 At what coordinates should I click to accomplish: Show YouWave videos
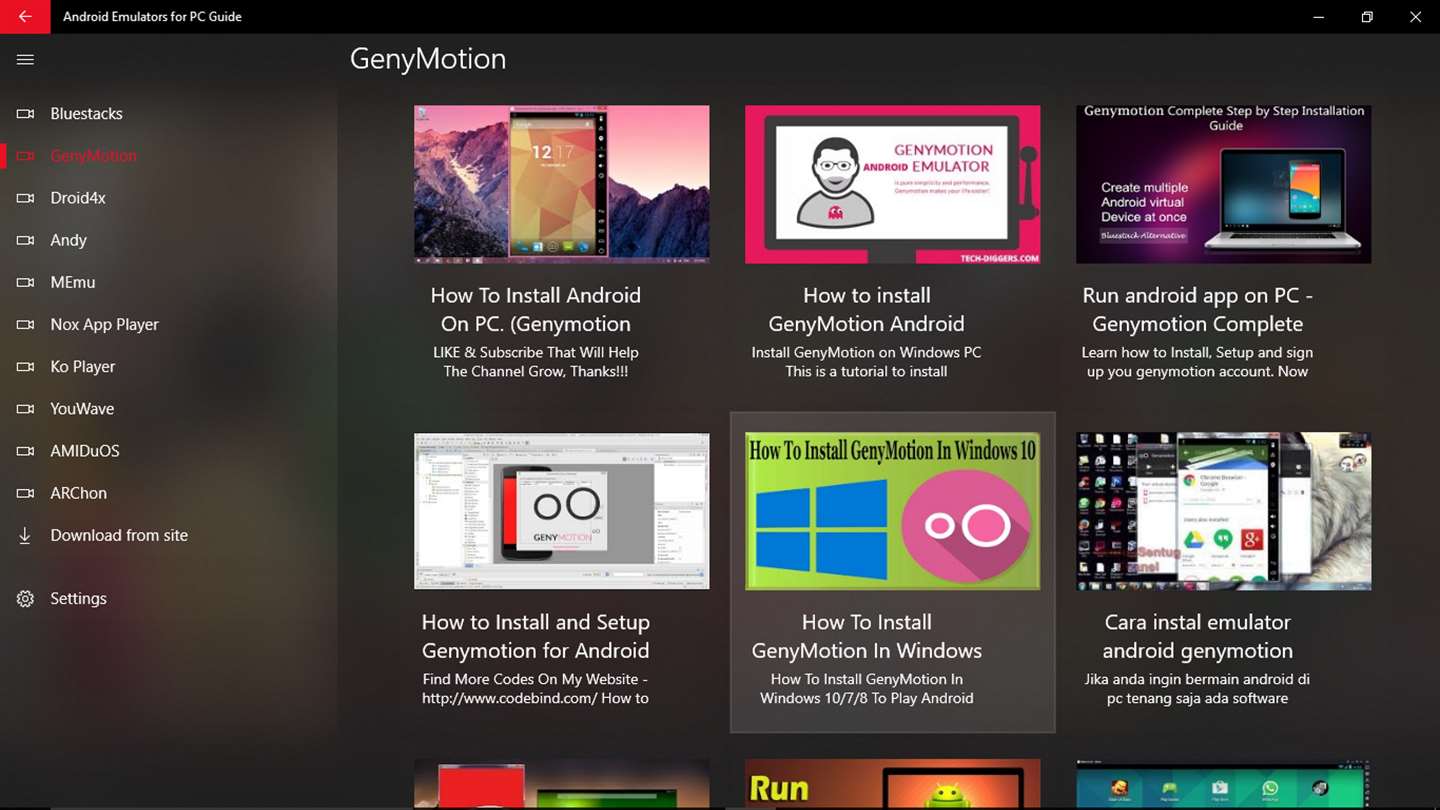[82, 409]
